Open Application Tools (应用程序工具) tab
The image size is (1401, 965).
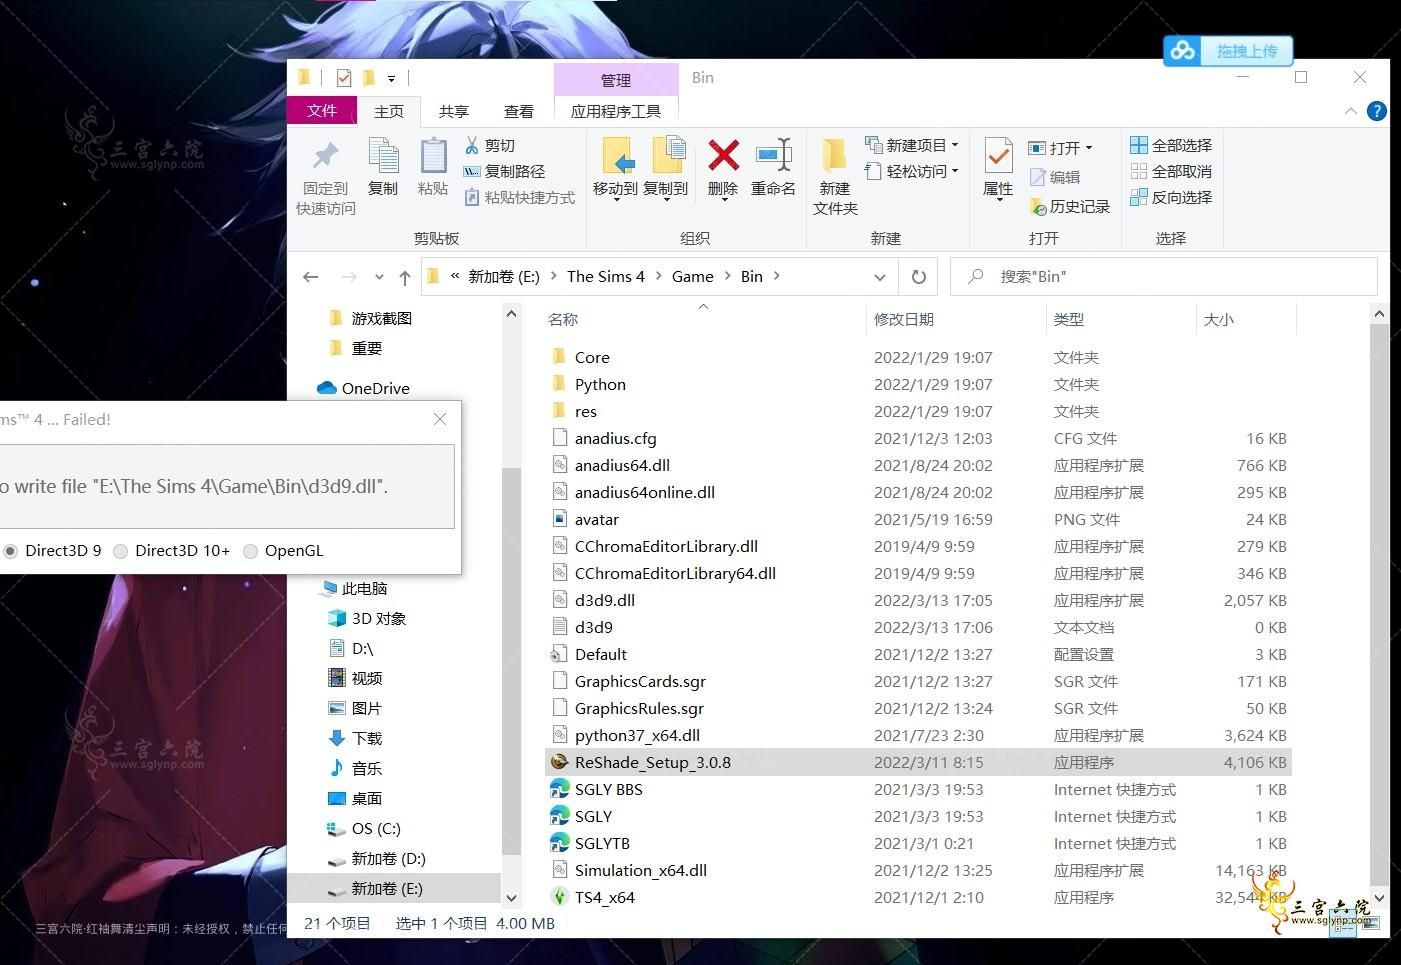point(616,111)
